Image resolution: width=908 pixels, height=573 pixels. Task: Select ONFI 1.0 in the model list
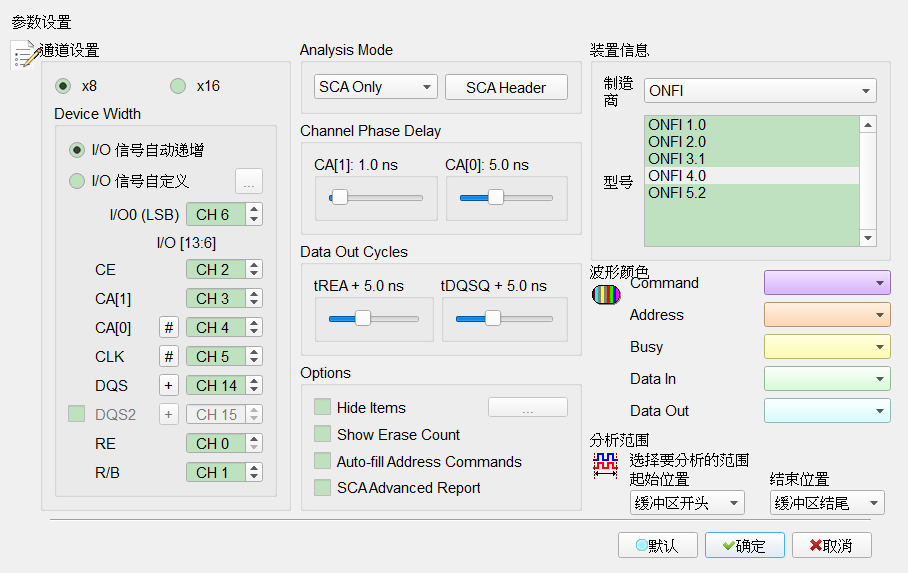point(752,125)
